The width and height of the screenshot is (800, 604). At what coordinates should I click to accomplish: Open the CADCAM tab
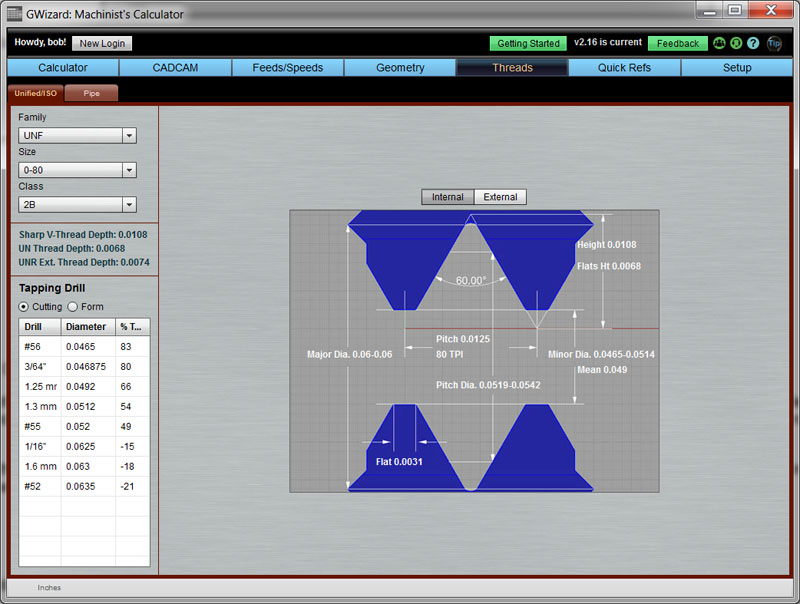pos(175,67)
